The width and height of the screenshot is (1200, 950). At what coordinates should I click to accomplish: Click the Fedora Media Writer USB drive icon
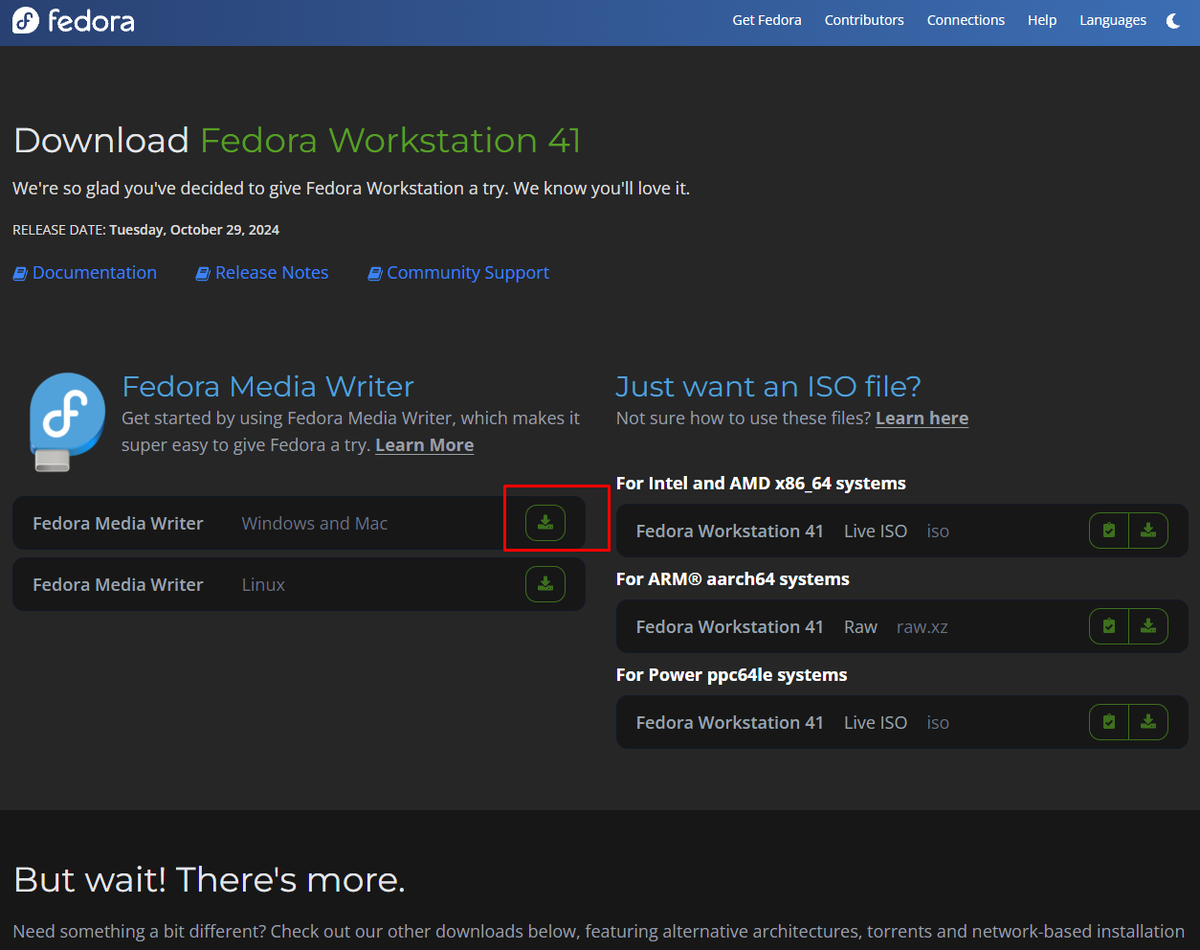coord(67,421)
